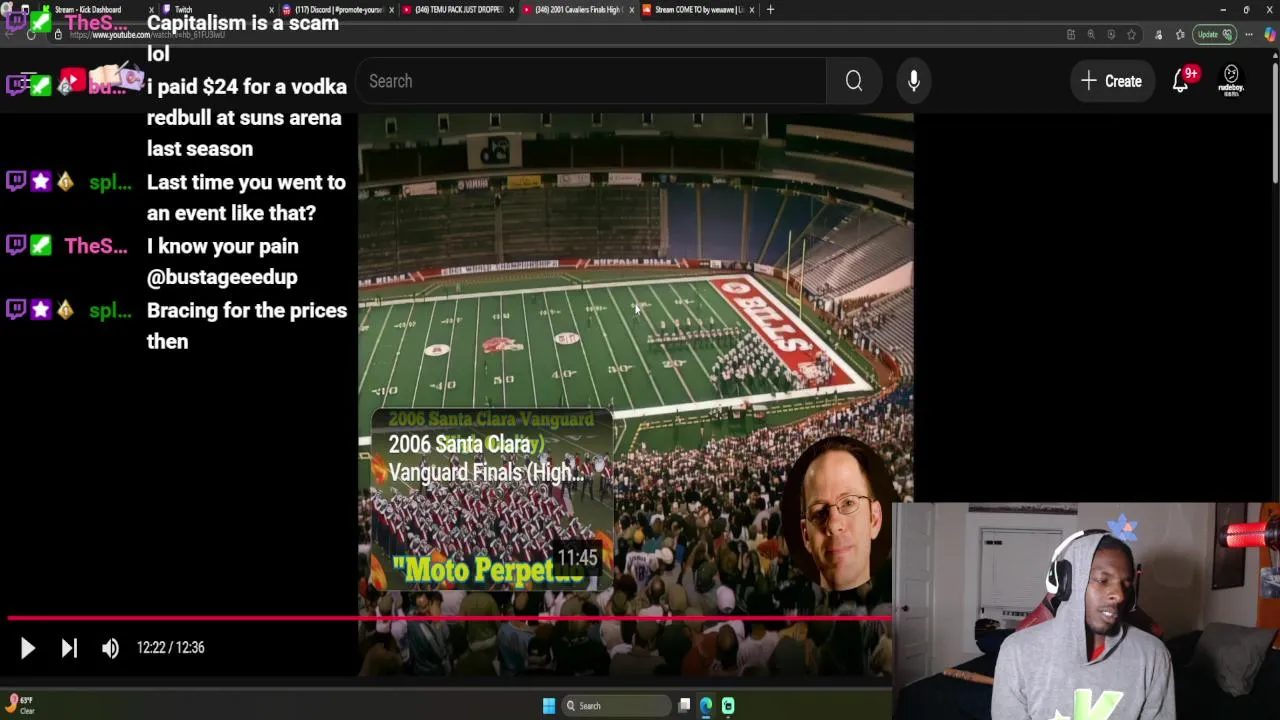Open Microsoft Edge from the taskbar
1280x720 pixels.
[x=706, y=706]
